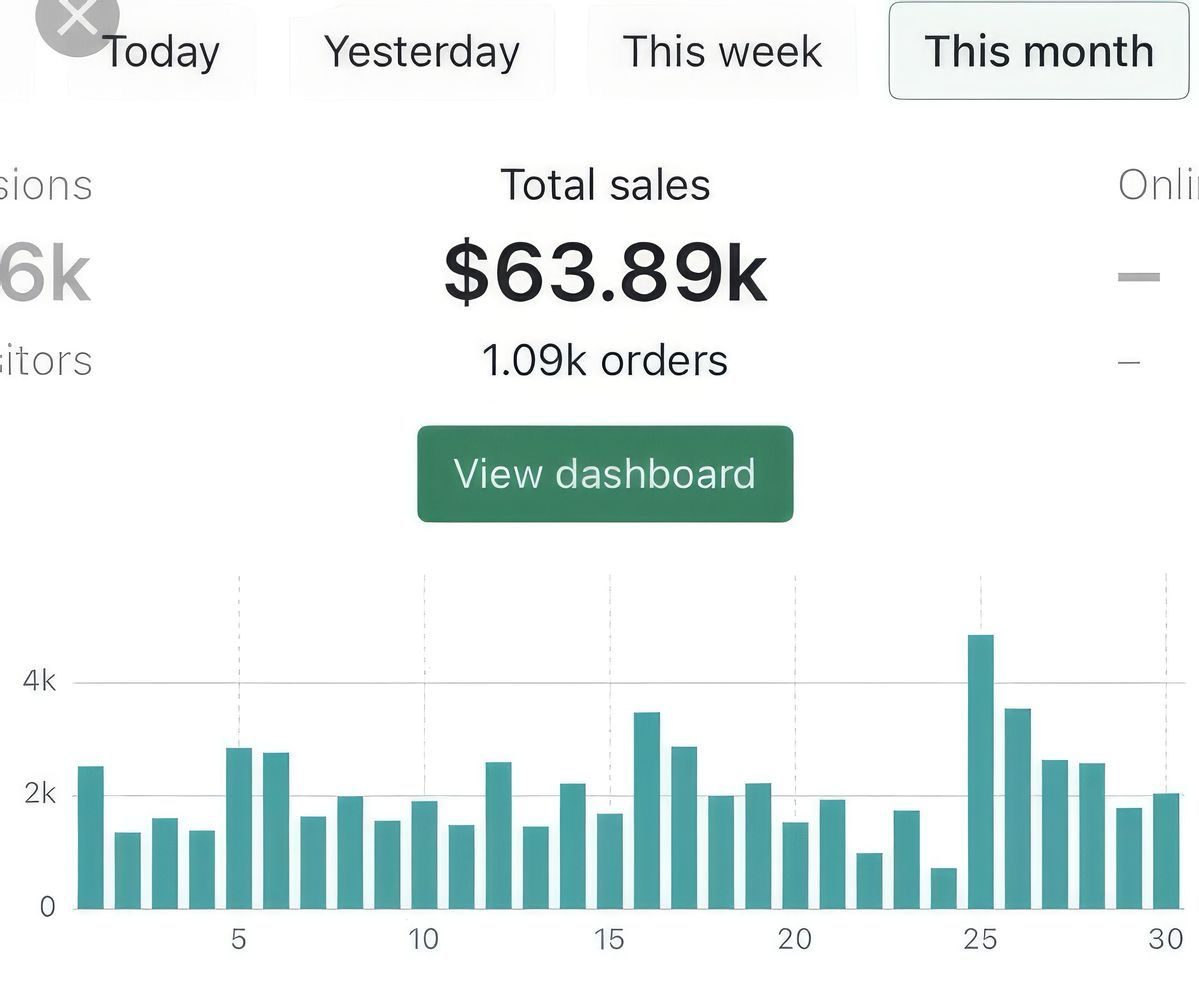Select the shortest bar on day 24
Image resolution: width=1199 pixels, height=1002 pixels.
click(x=943, y=888)
